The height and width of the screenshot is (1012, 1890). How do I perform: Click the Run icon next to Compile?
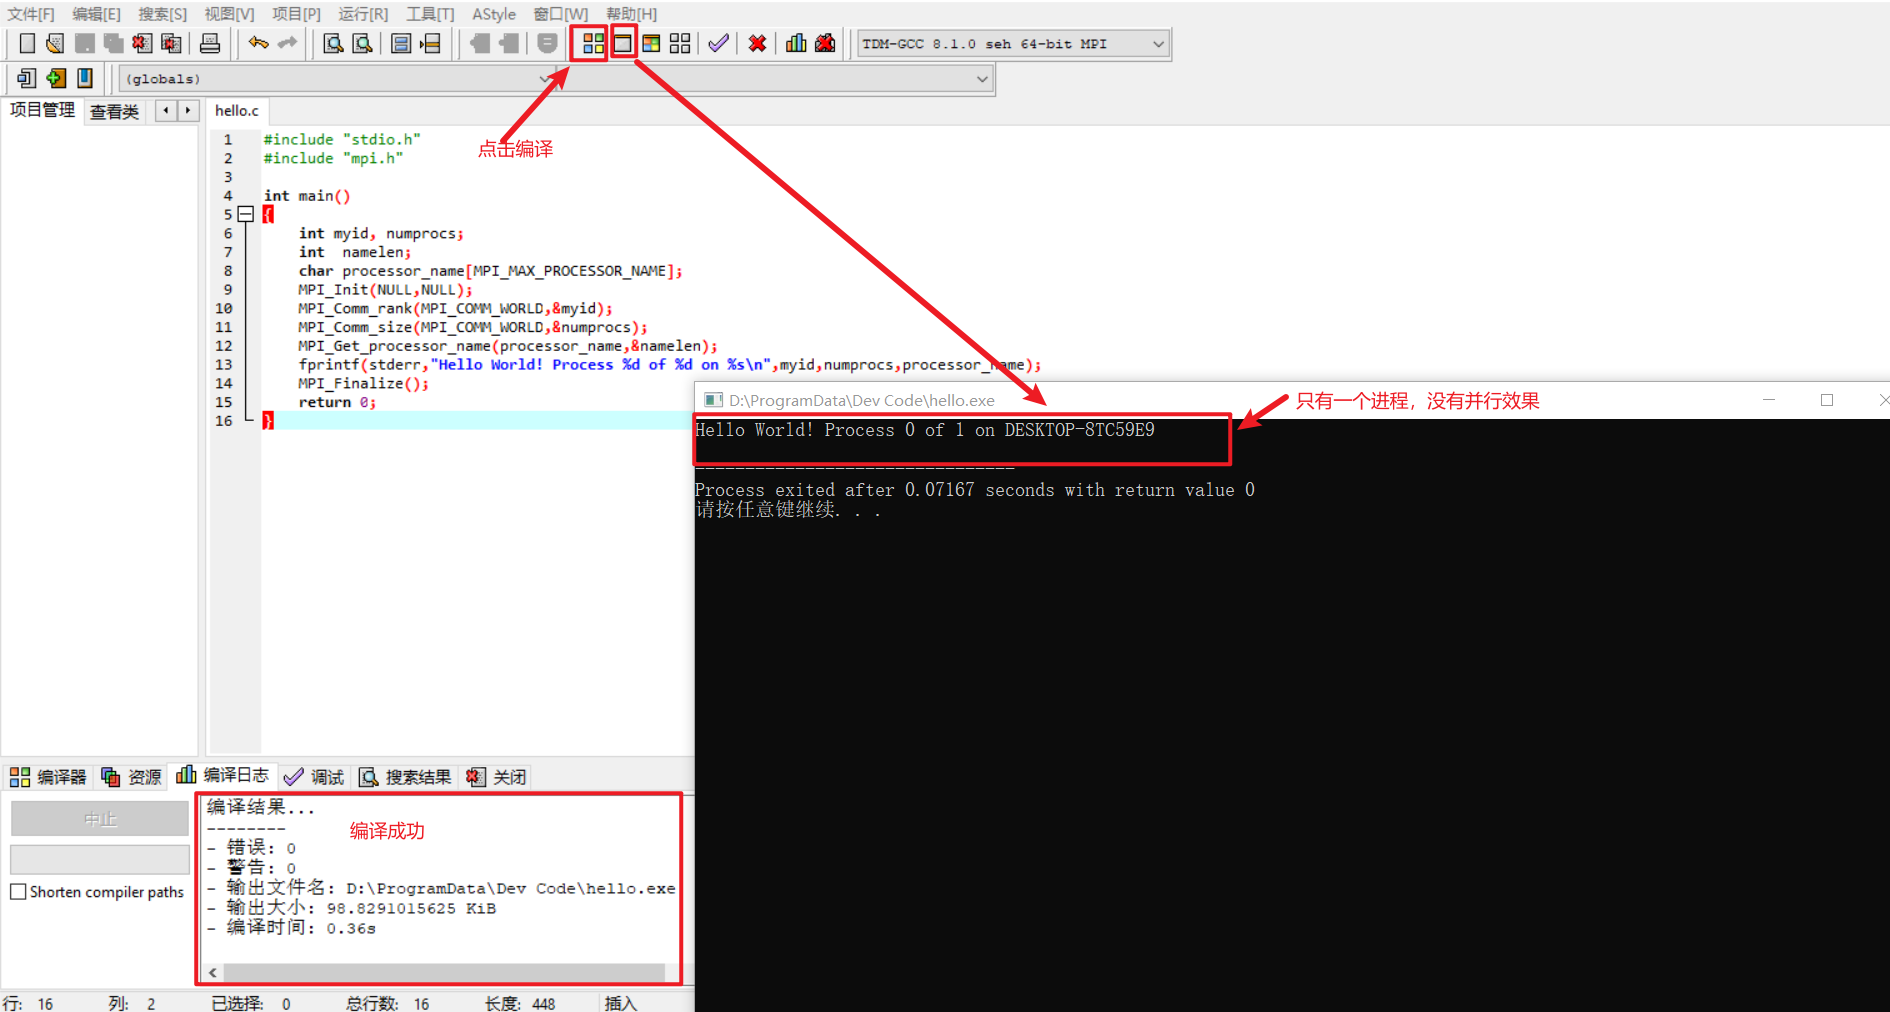coord(623,43)
